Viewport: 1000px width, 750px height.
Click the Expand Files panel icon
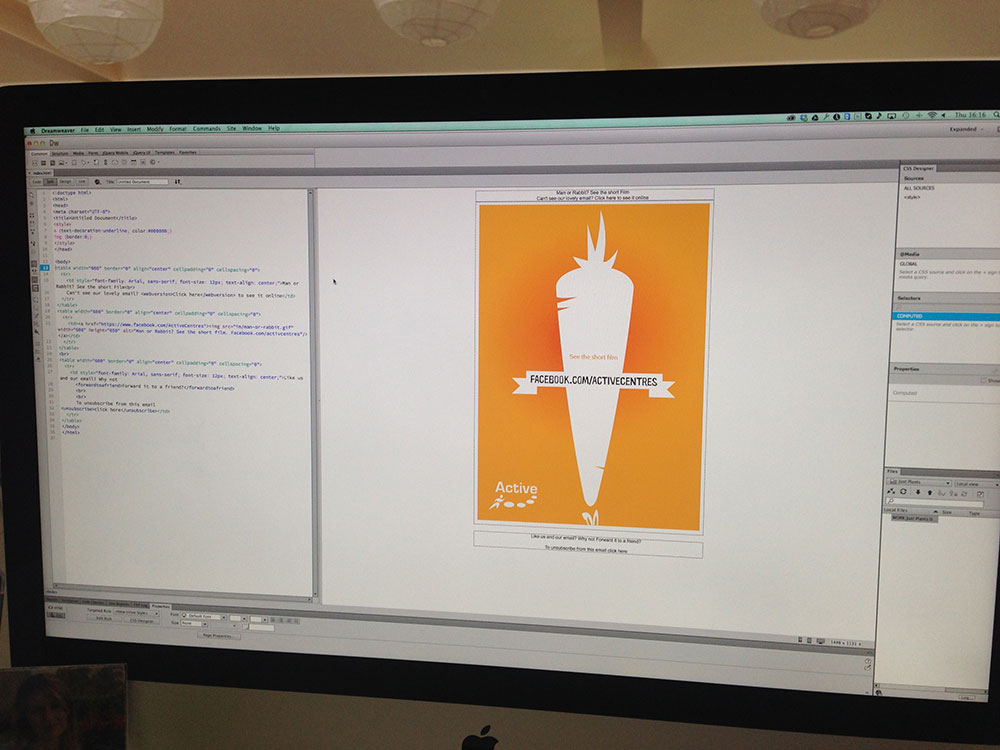pyautogui.click(x=980, y=494)
